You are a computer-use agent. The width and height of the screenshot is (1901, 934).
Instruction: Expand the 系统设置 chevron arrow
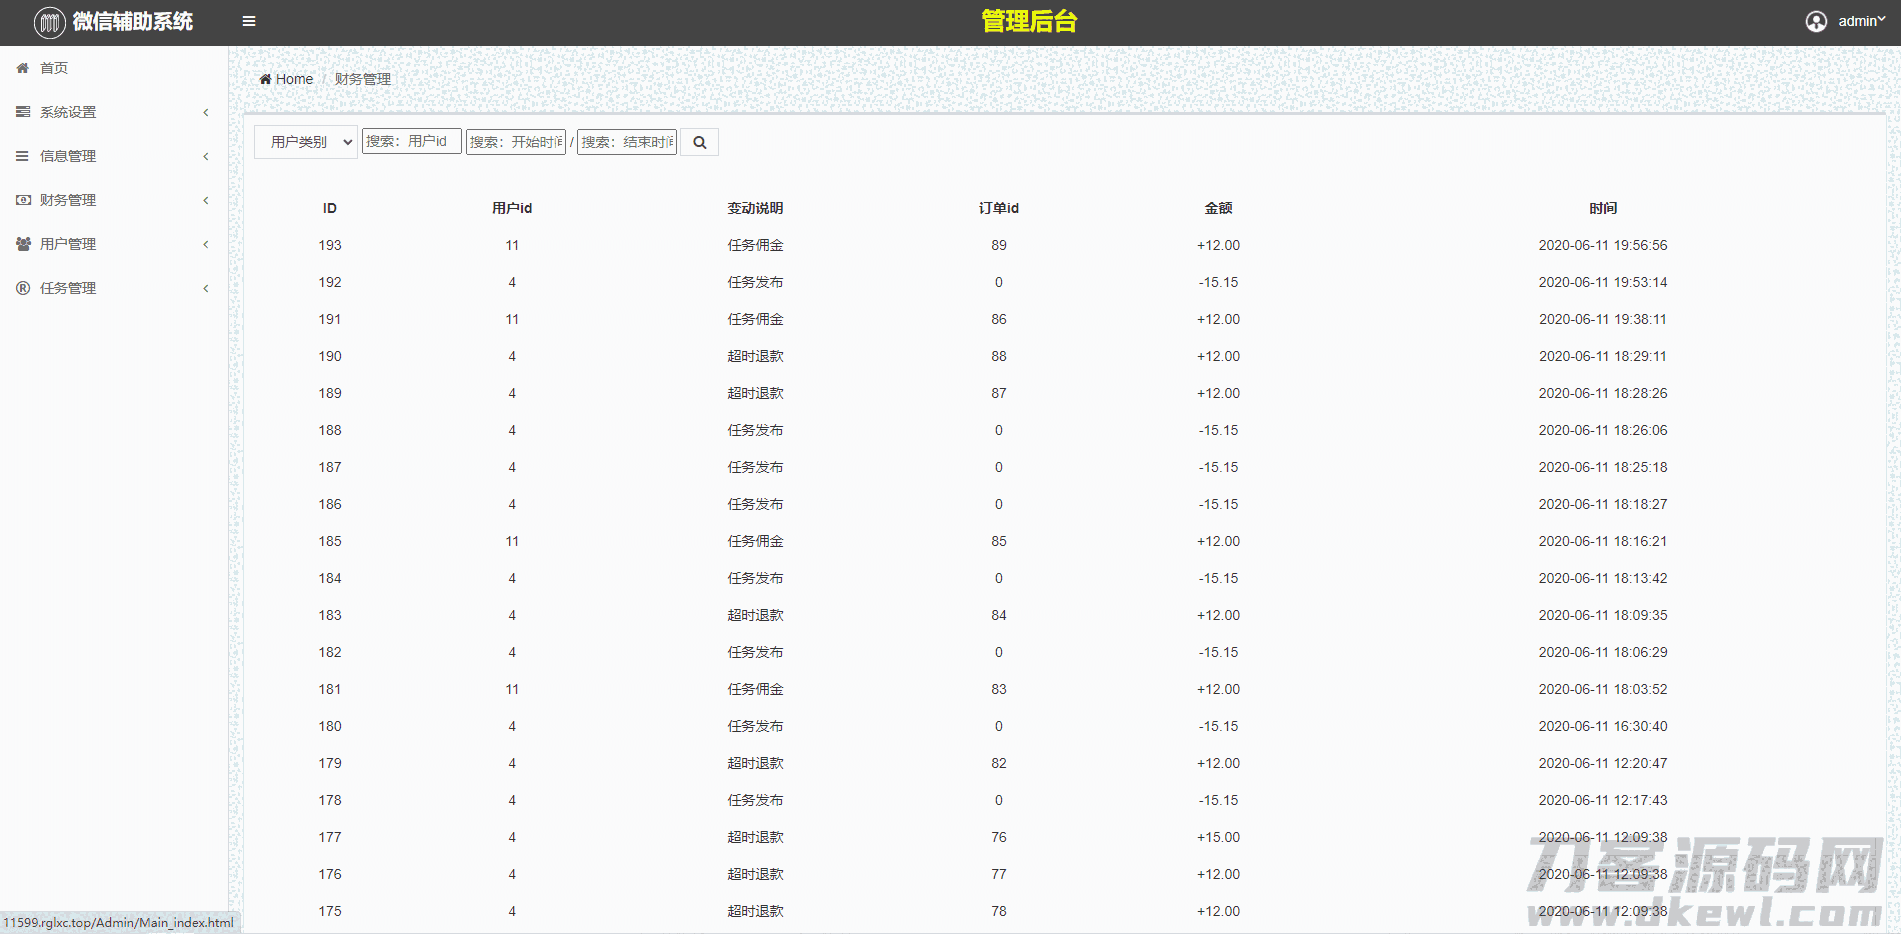click(x=206, y=112)
